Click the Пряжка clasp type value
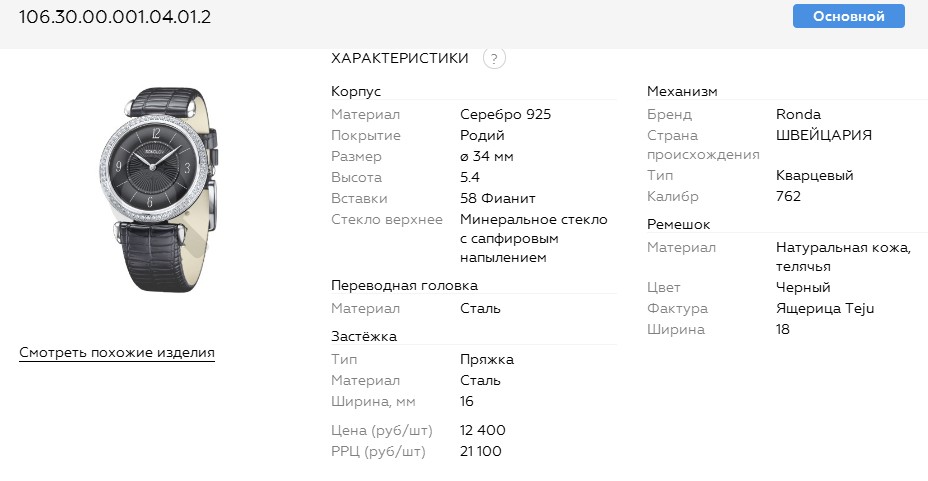 point(487,359)
